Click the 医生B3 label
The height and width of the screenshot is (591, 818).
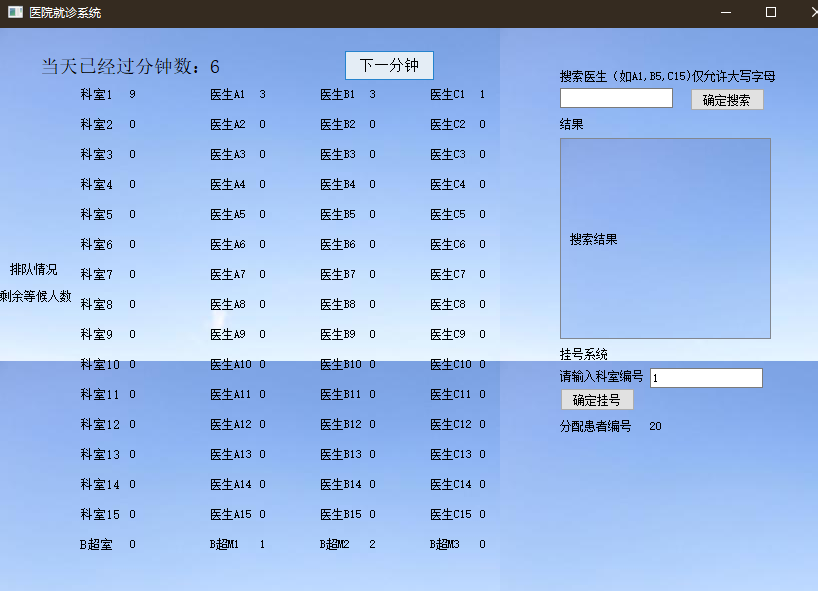338,154
